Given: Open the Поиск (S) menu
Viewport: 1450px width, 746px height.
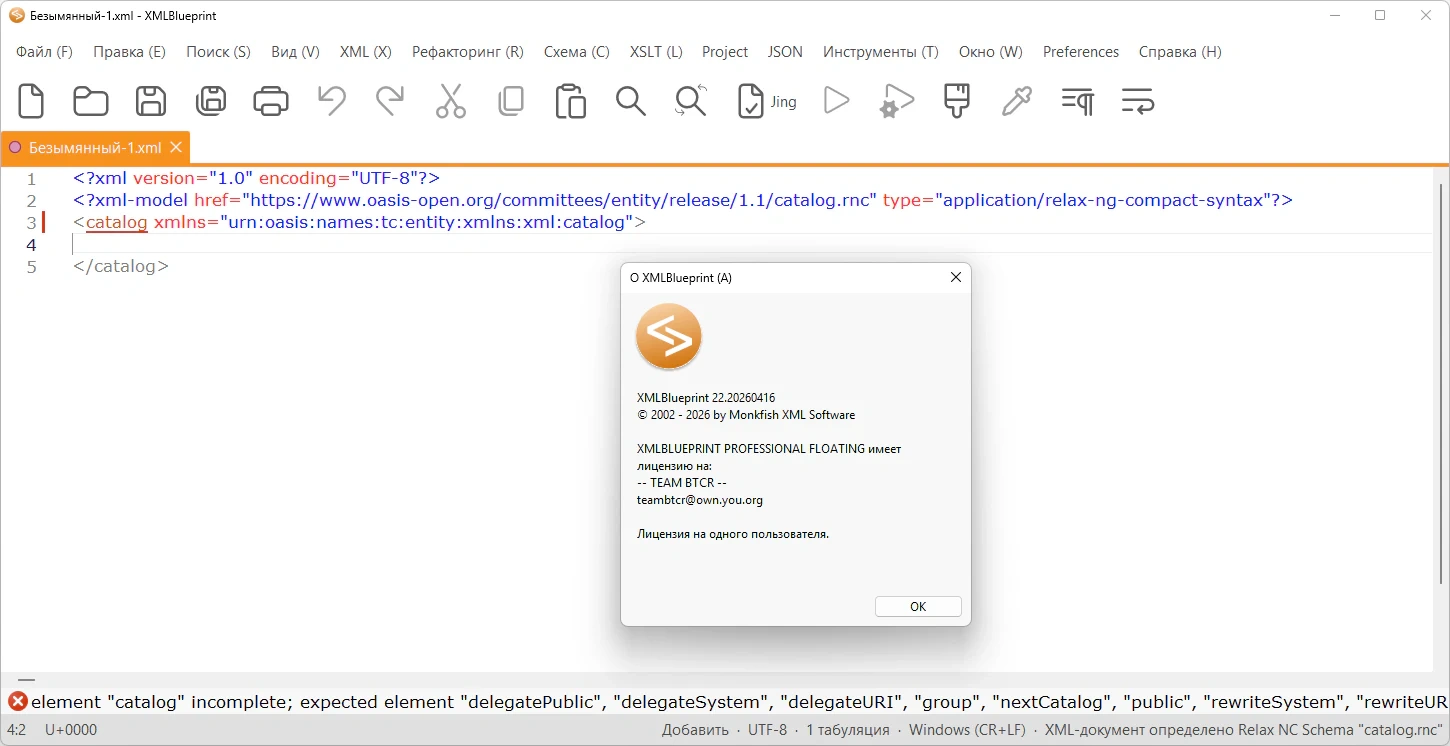Looking at the screenshot, I should 218,52.
